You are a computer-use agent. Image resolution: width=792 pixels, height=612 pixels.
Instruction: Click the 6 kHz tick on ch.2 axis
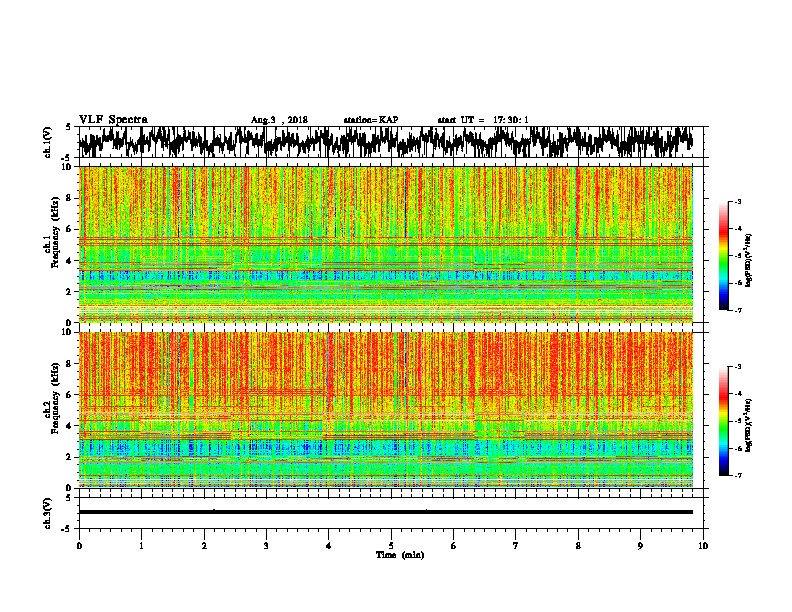pos(69,395)
